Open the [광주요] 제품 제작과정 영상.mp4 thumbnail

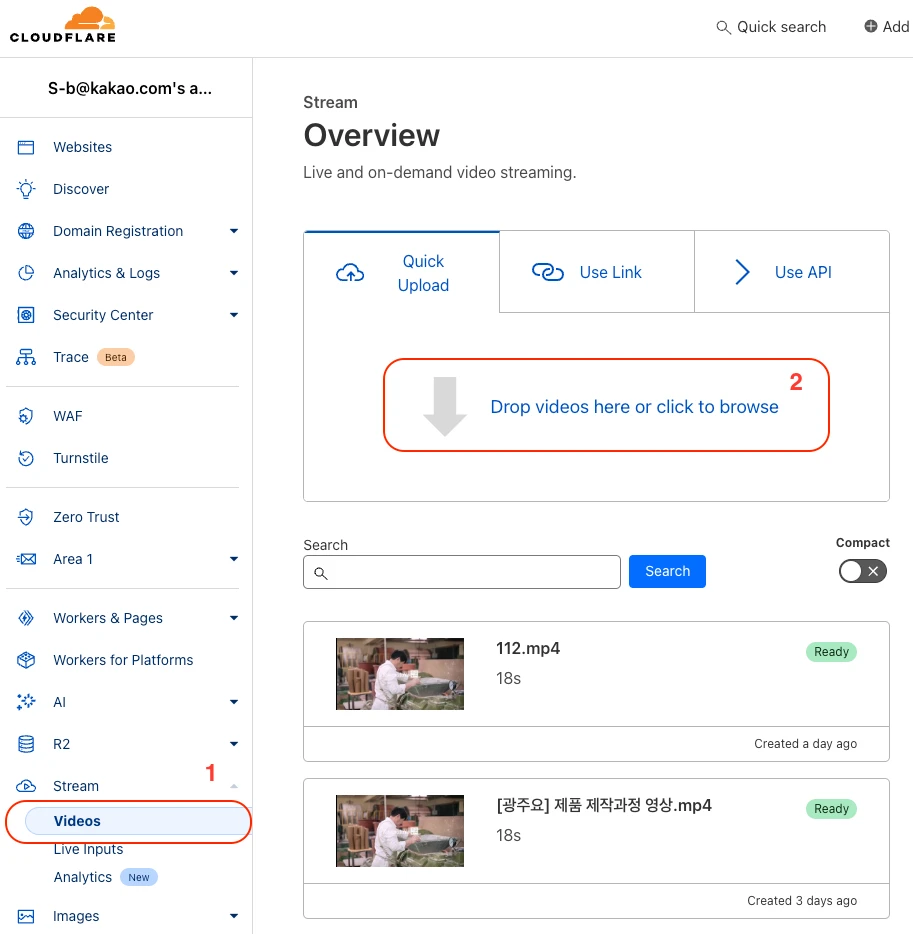coord(400,831)
